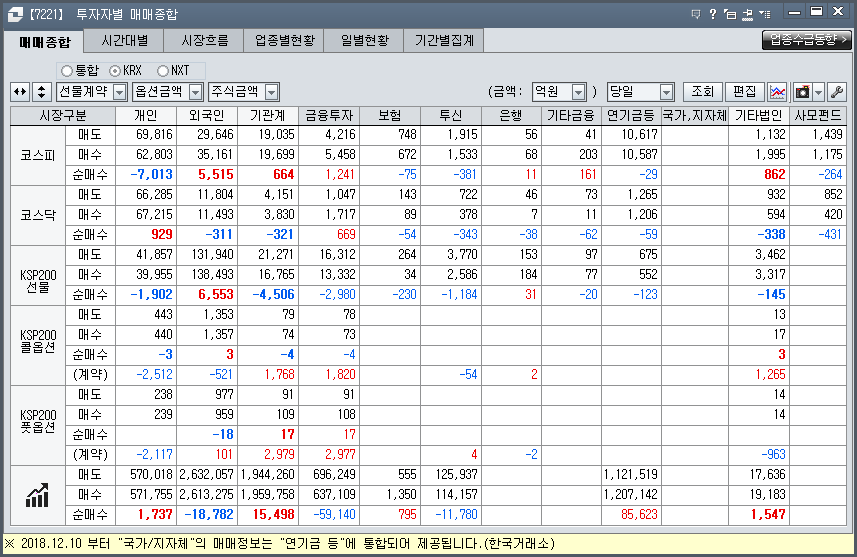Click the -59,140 금융투자 net buy cell

pyautogui.click(x=329, y=515)
